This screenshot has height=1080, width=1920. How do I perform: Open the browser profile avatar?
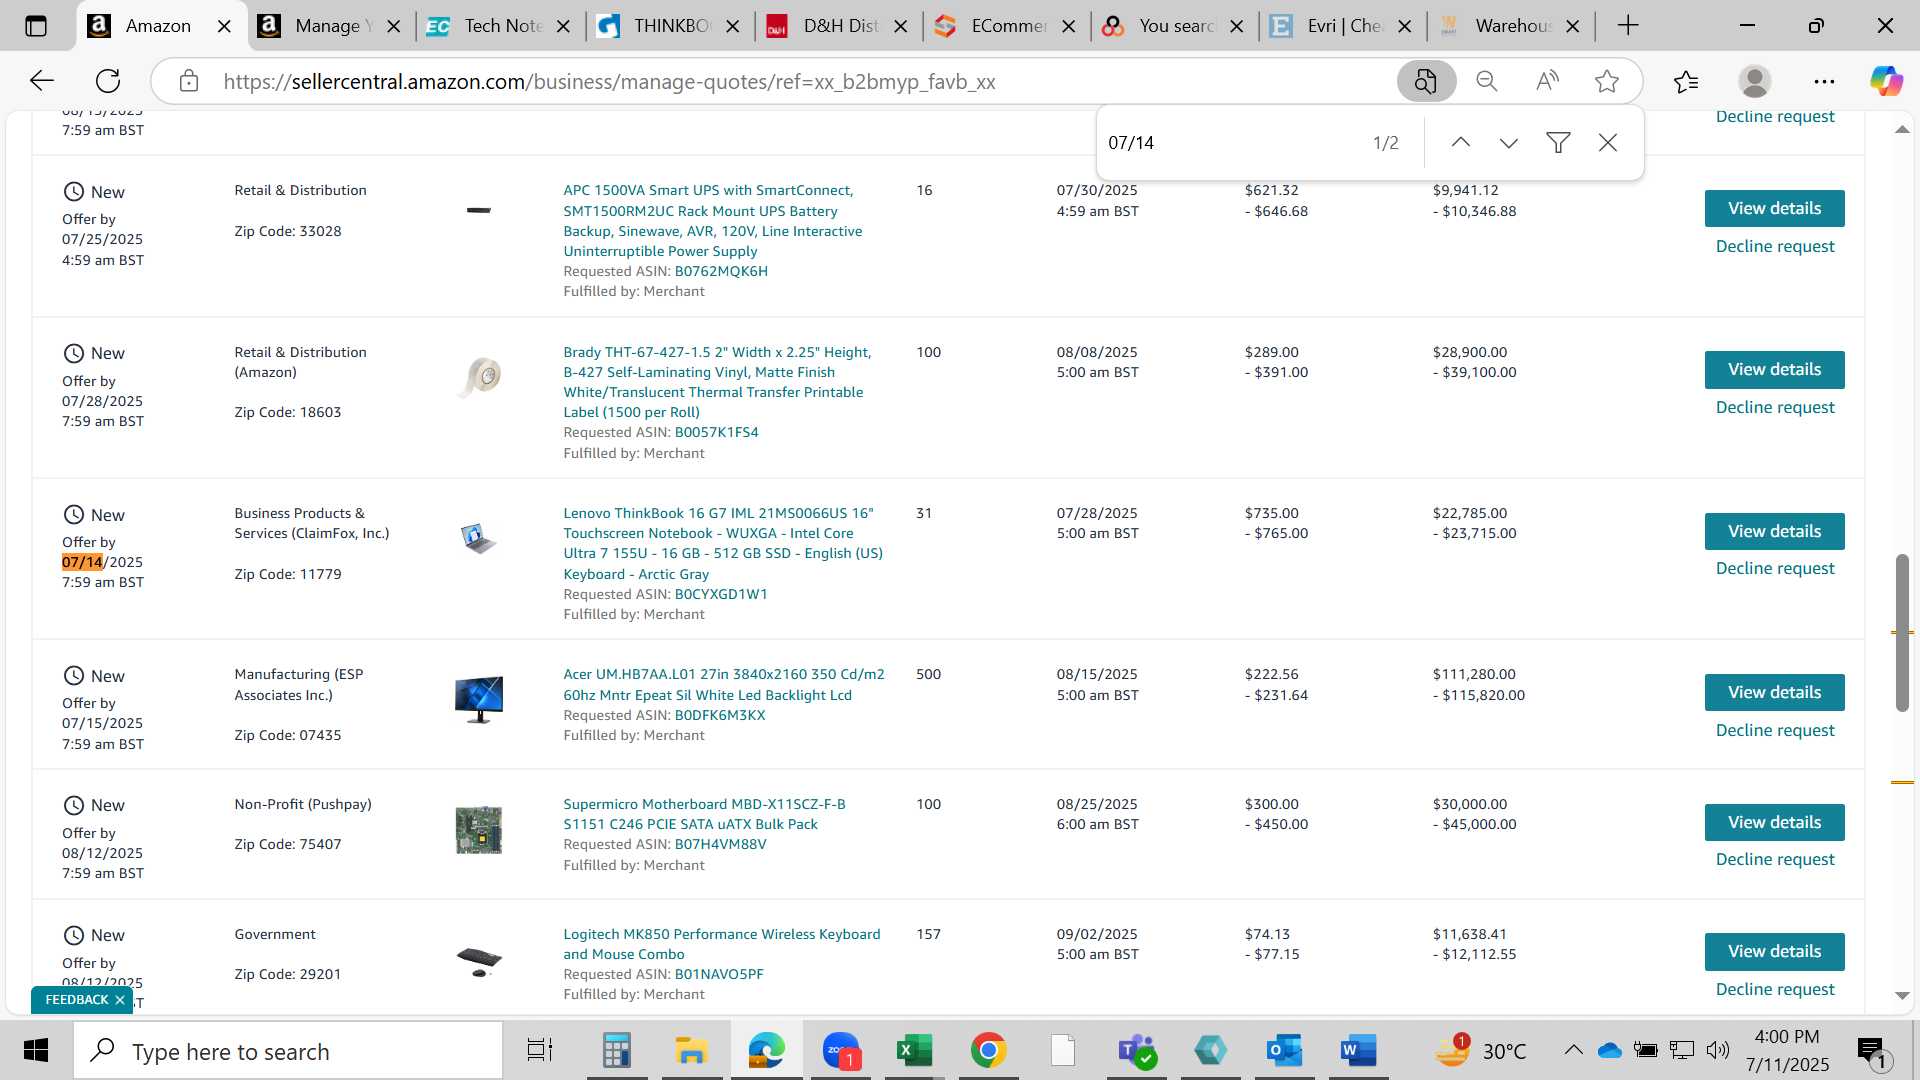[1755, 81]
